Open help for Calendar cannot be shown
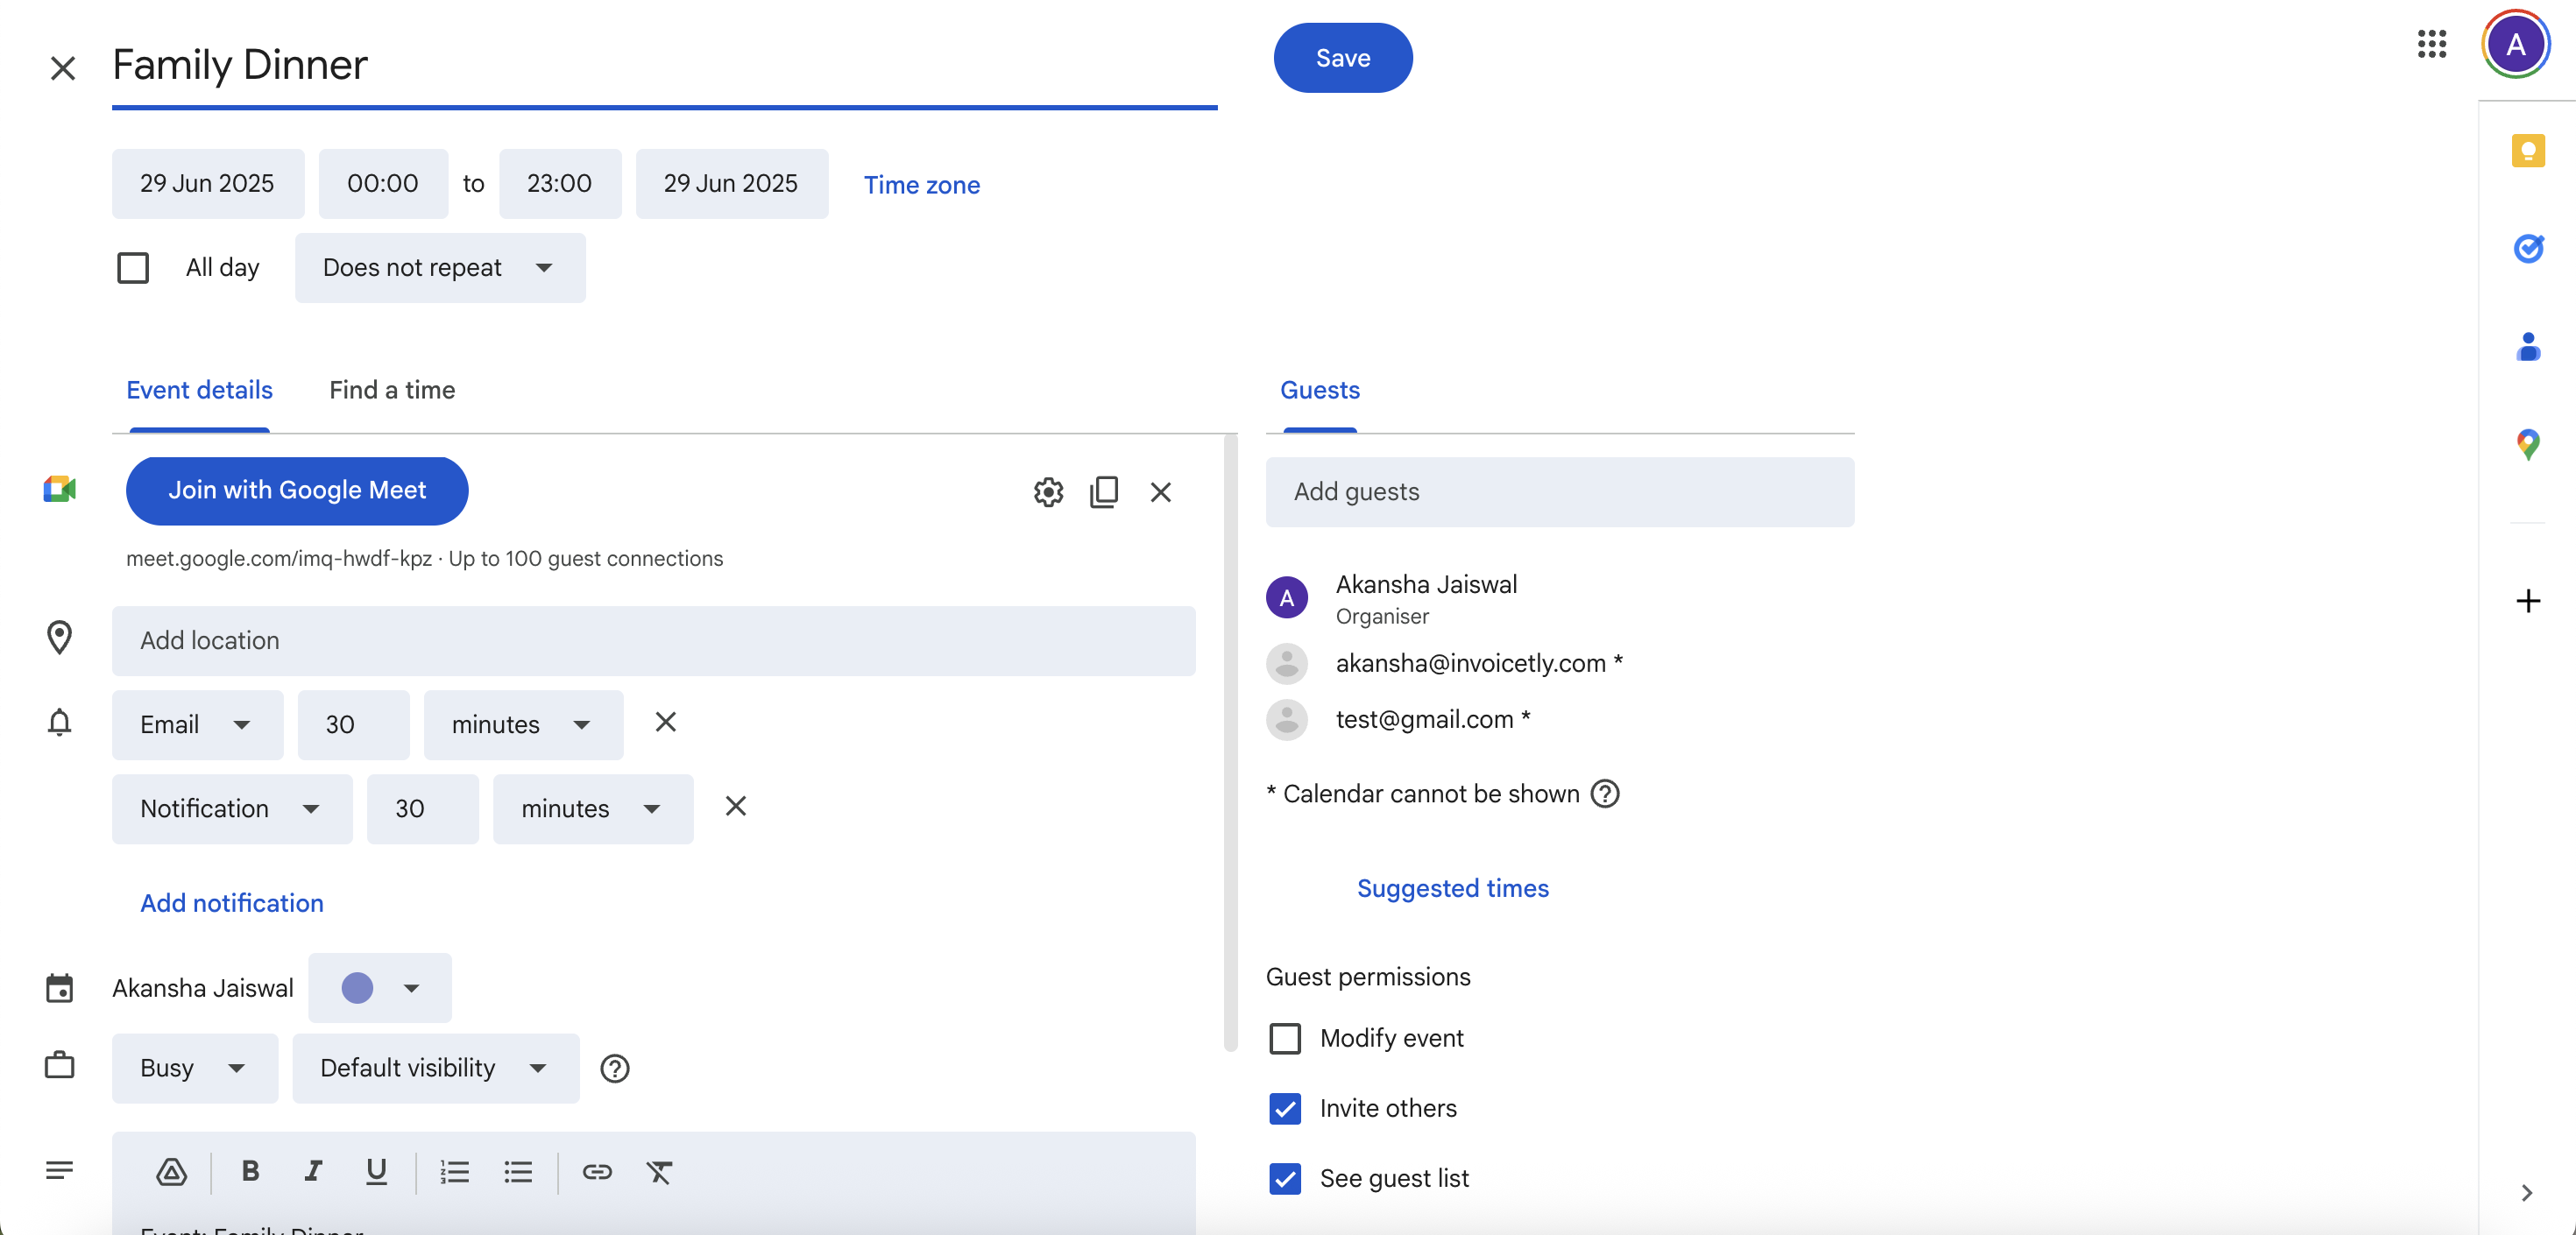 [x=1605, y=794]
